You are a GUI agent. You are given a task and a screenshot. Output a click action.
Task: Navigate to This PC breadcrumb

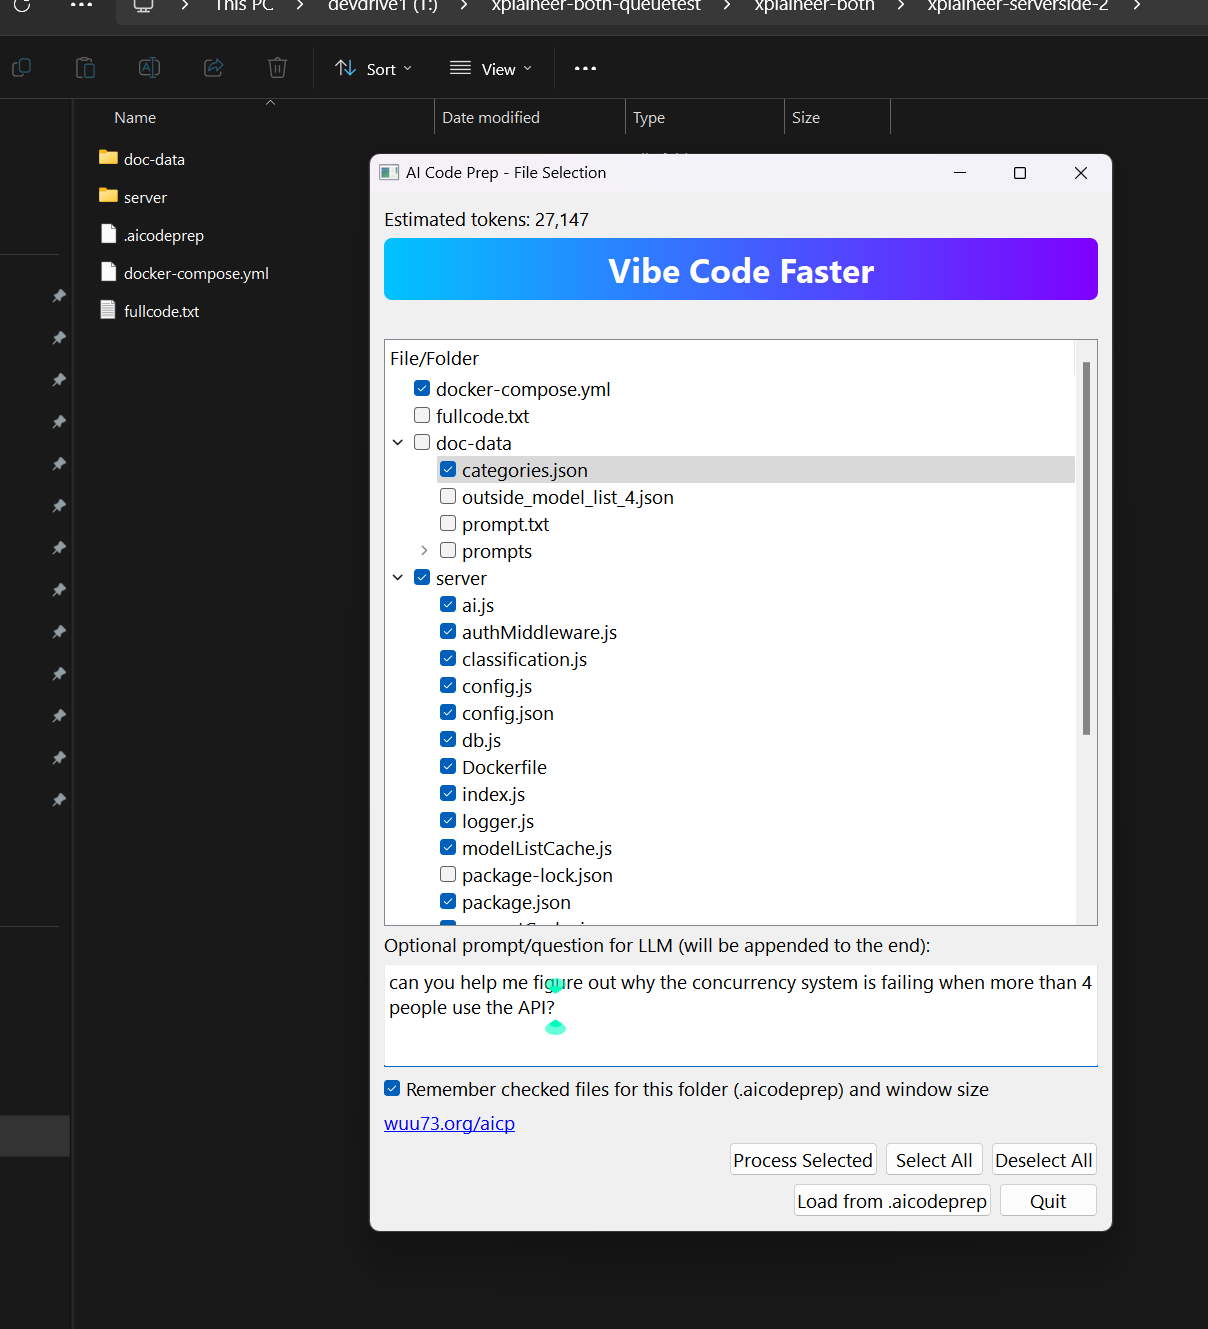click(244, 6)
